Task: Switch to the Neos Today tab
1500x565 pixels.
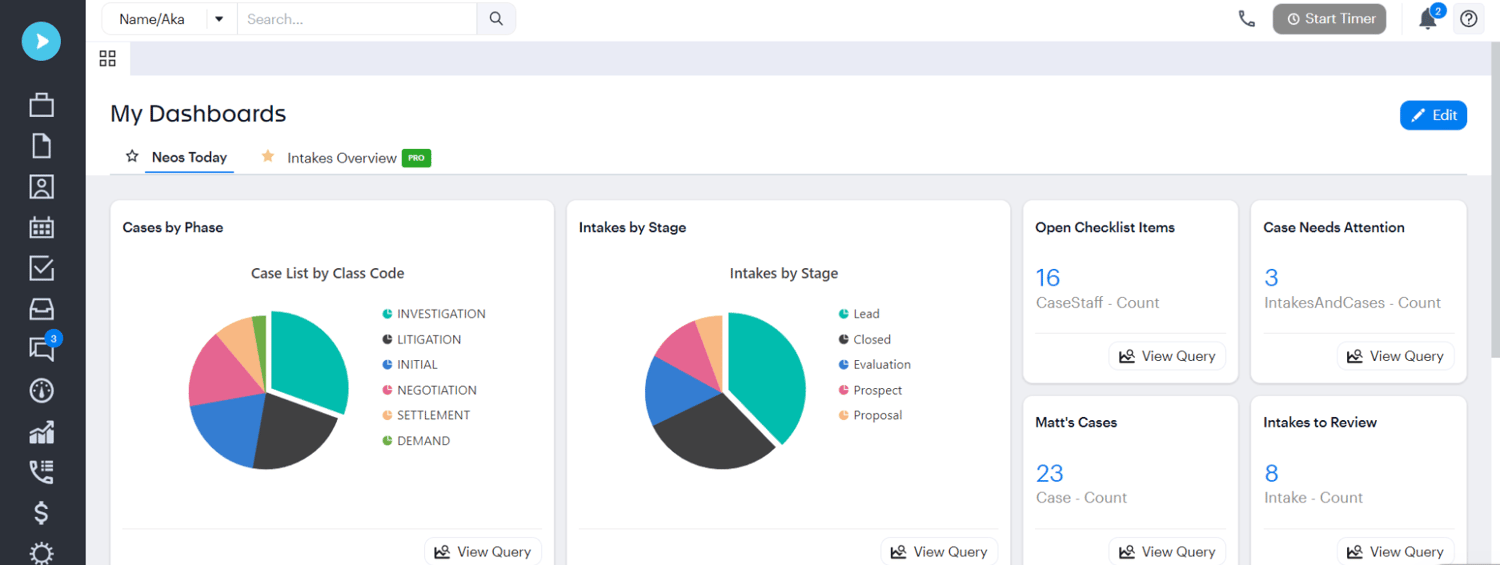Action: point(189,158)
